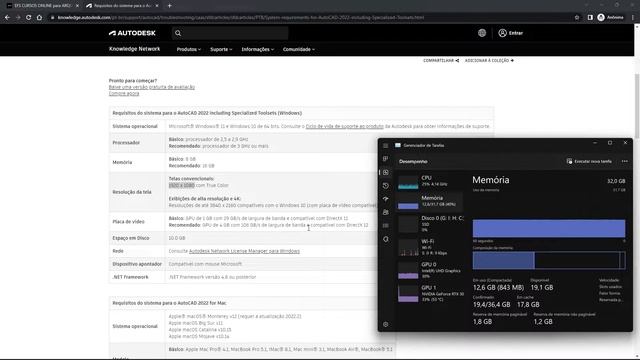Click the Autodesk logo
The image size is (640, 360).
pos(132,33)
